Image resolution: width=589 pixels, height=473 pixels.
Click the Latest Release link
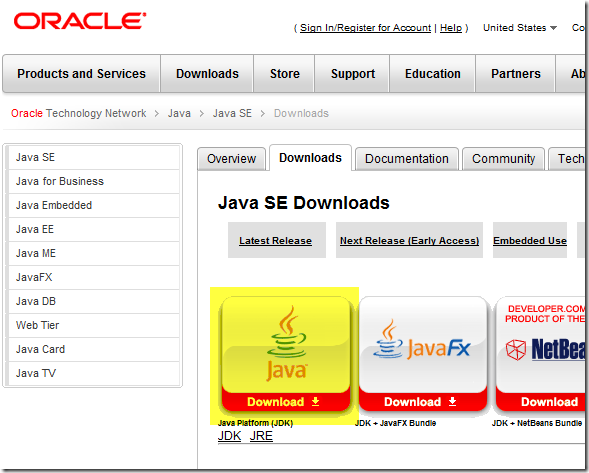275,240
